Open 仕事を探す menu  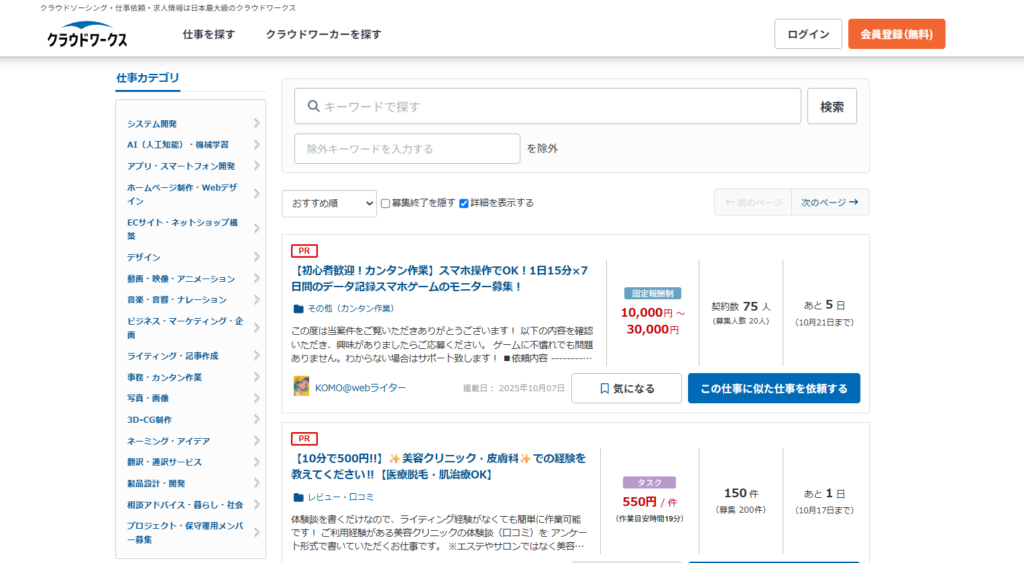(x=209, y=34)
